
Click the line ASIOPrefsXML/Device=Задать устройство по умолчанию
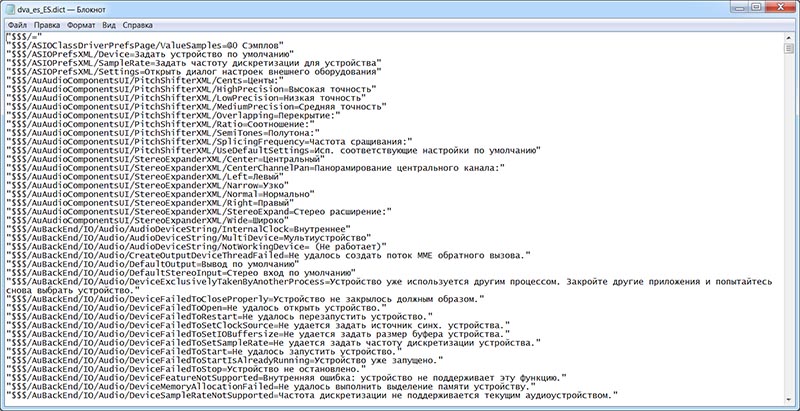tap(150, 54)
